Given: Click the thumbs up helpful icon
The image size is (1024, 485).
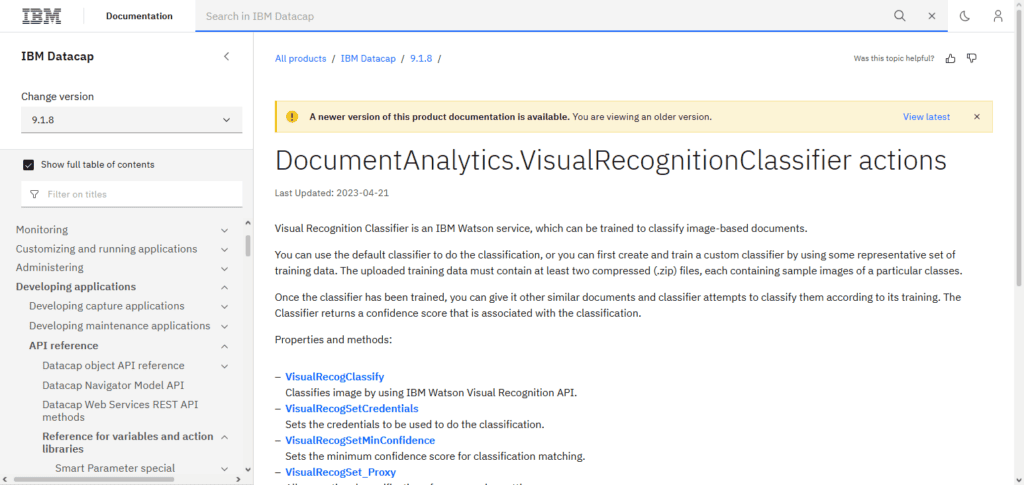Looking at the screenshot, I should point(950,59).
